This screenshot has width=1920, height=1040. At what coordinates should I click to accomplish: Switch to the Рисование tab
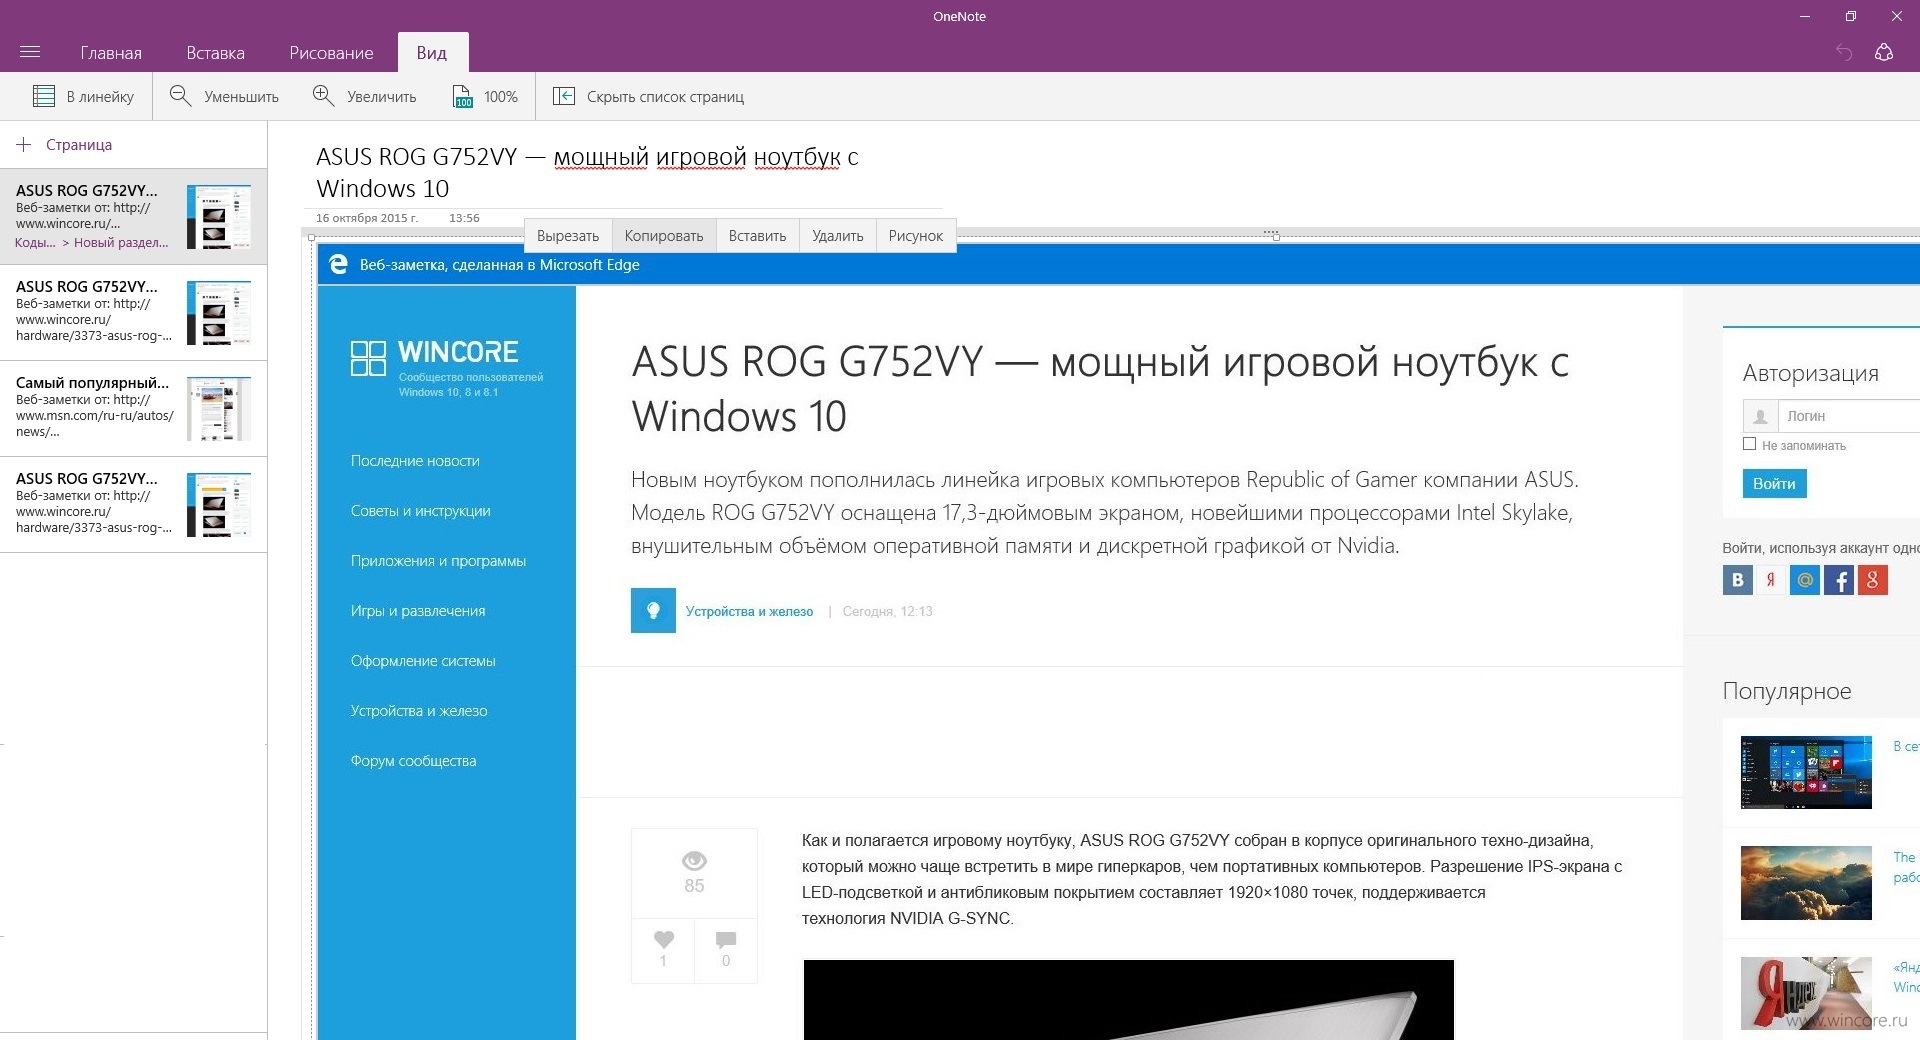[331, 53]
